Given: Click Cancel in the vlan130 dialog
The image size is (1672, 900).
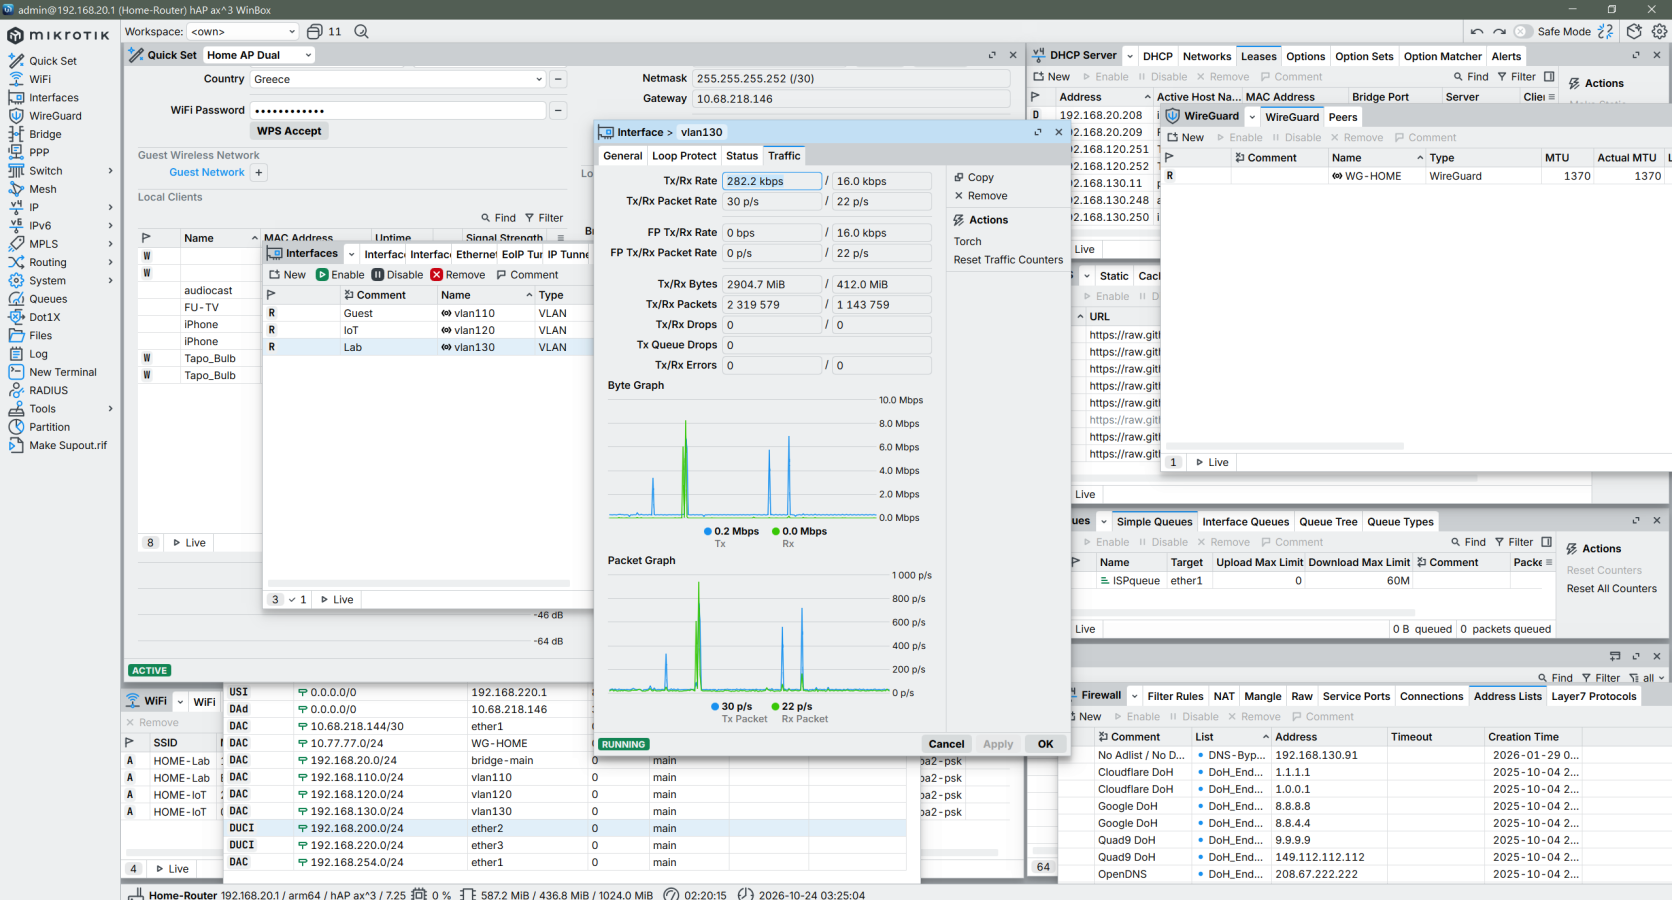Looking at the screenshot, I should click(x=946, y=744).
